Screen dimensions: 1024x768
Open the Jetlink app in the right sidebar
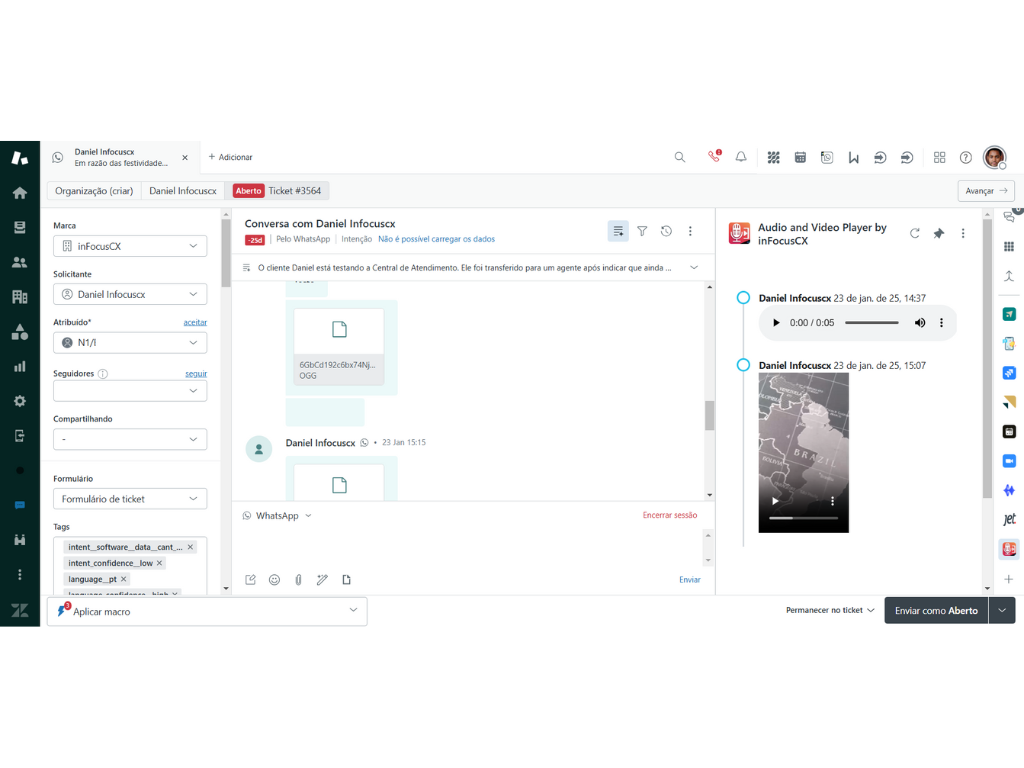point(1009,520)
